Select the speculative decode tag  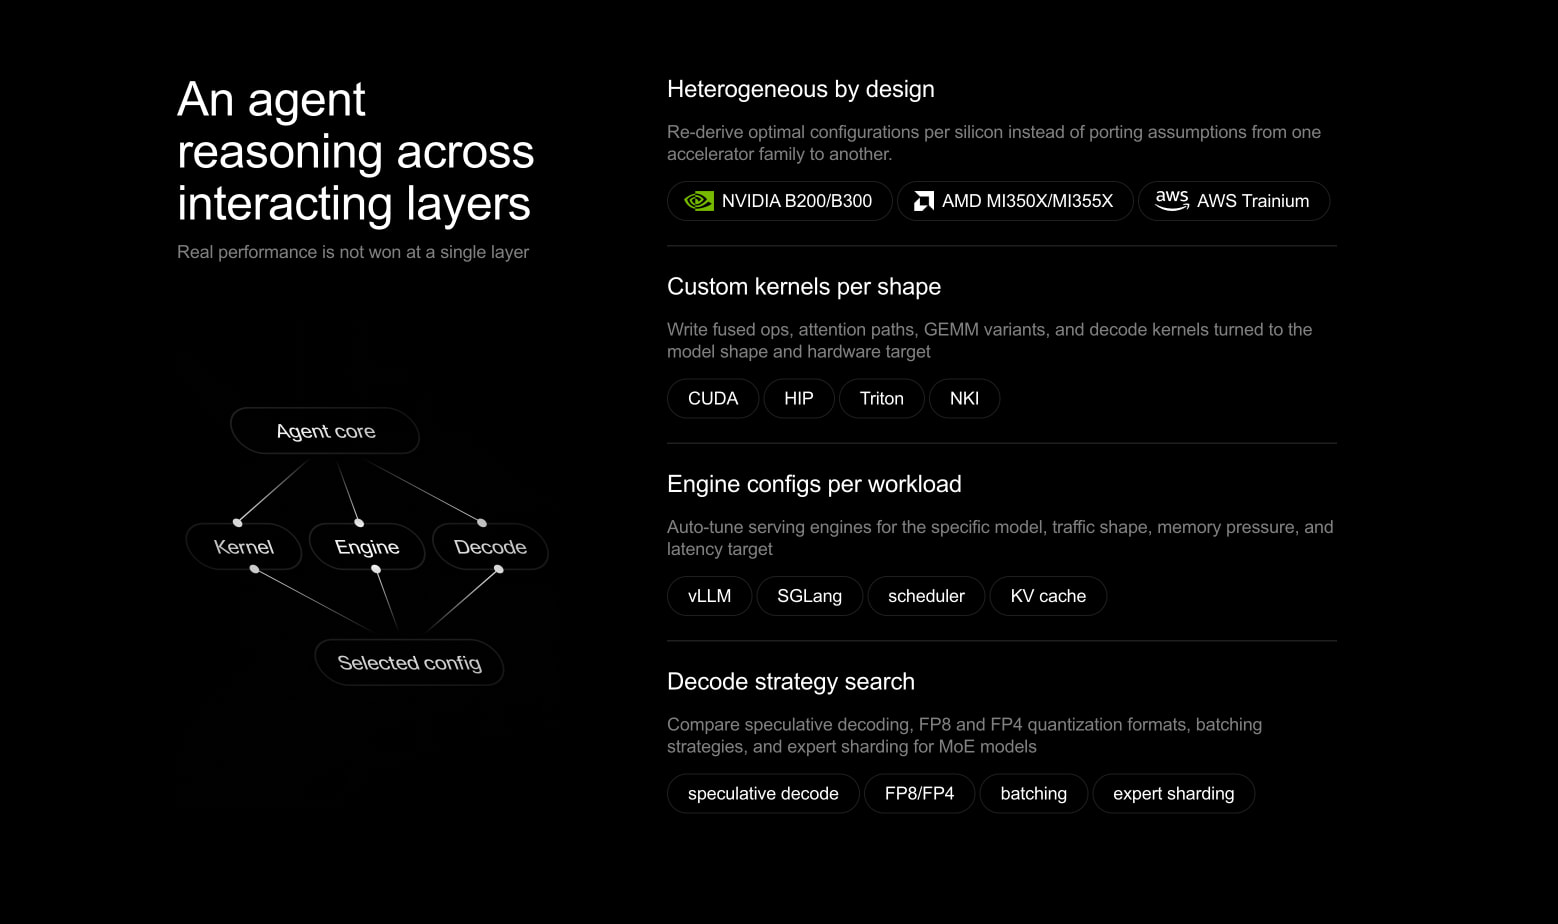click(x=763, y=793)
